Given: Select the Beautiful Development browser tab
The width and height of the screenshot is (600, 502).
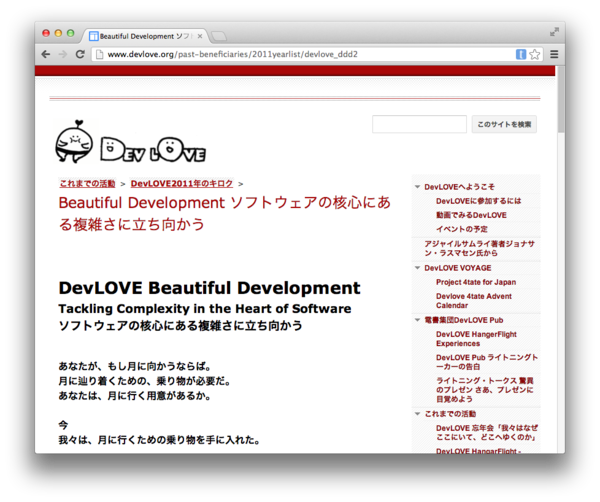Looking at the screenshot, I should click(145, 36).
